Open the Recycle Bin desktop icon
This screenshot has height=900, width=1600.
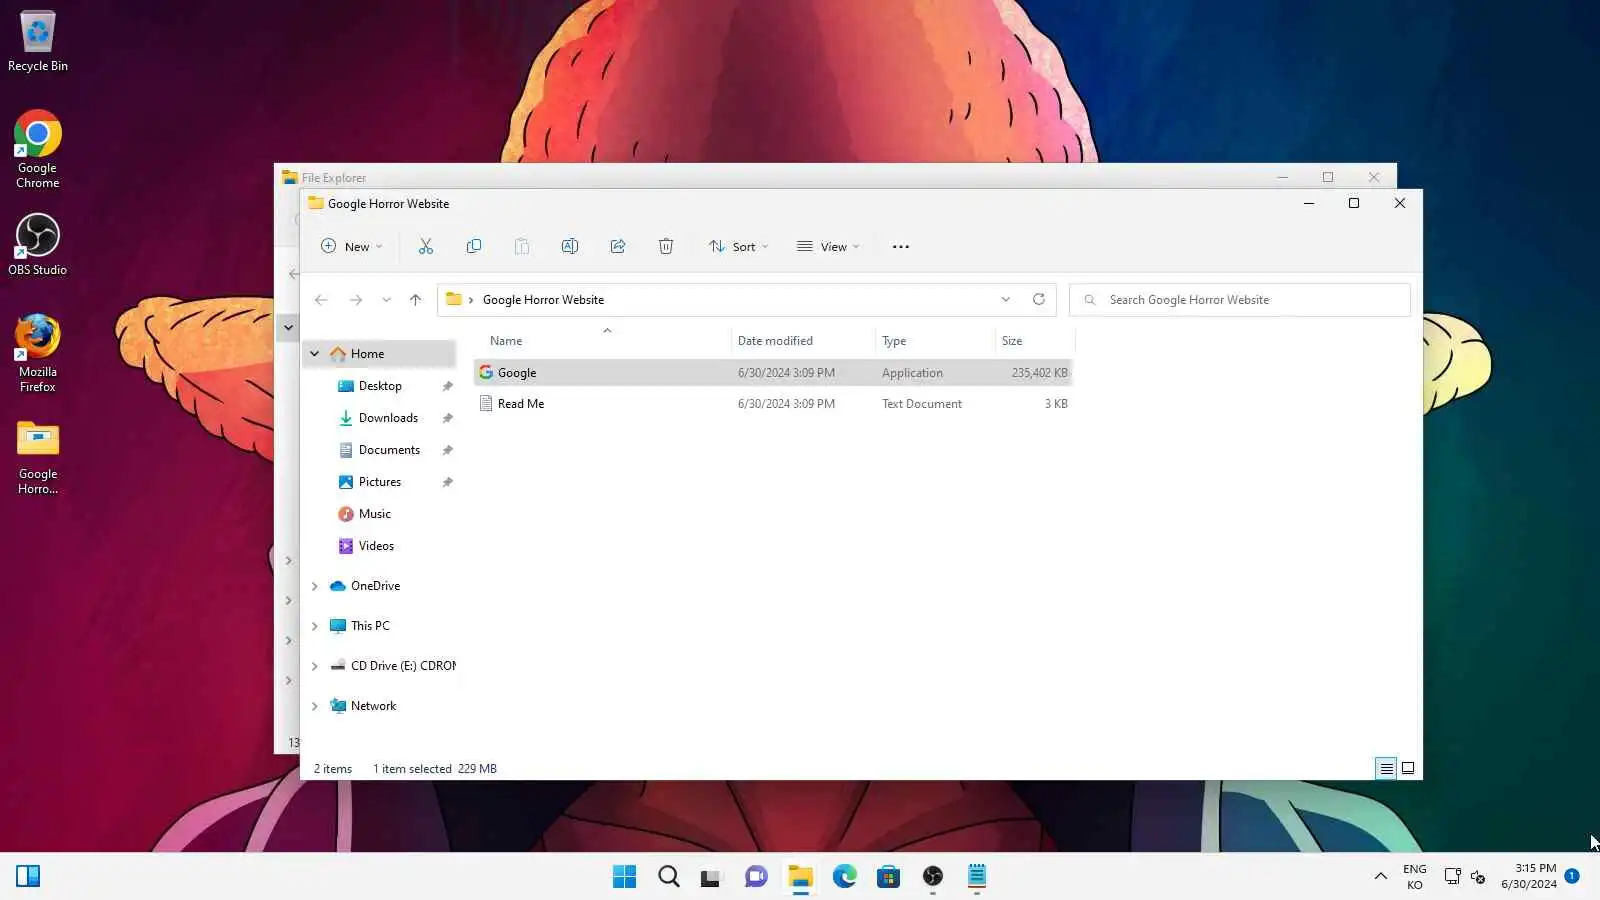[x=38, y=42]
